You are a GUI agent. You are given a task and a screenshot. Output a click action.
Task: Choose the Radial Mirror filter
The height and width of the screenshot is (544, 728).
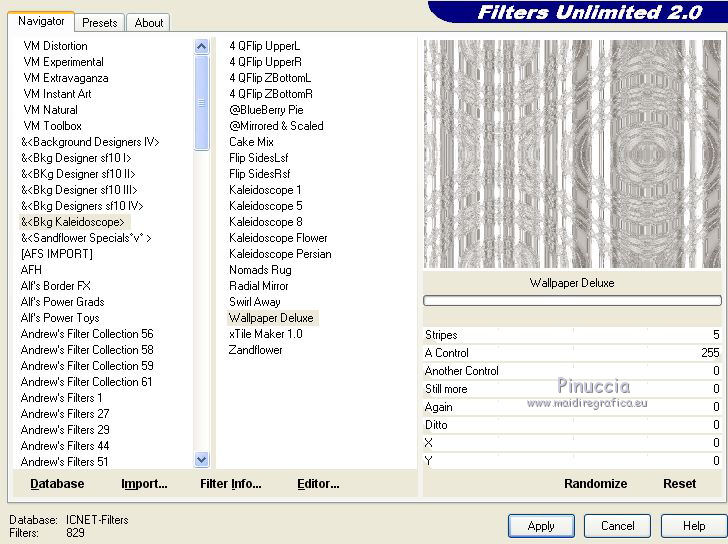point(259,286)
